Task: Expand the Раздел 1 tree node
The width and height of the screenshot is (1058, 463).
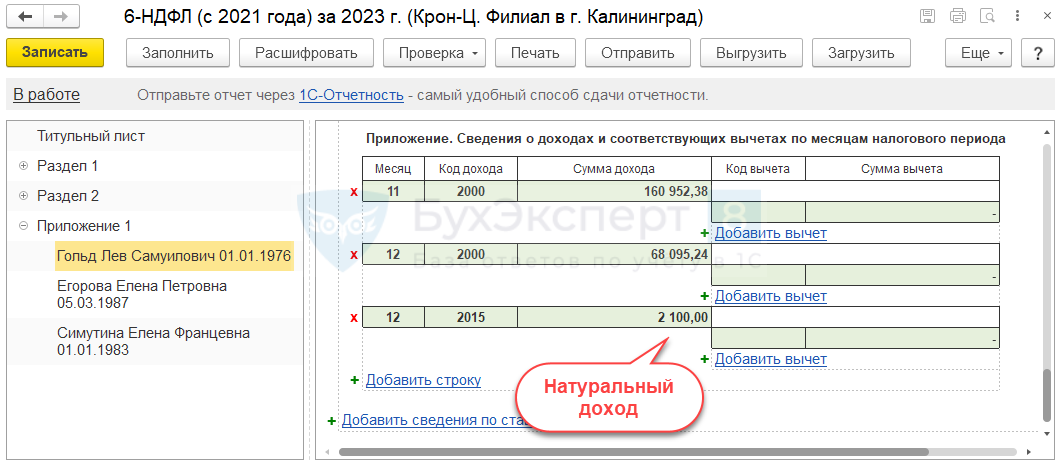Action: (23, 166)
